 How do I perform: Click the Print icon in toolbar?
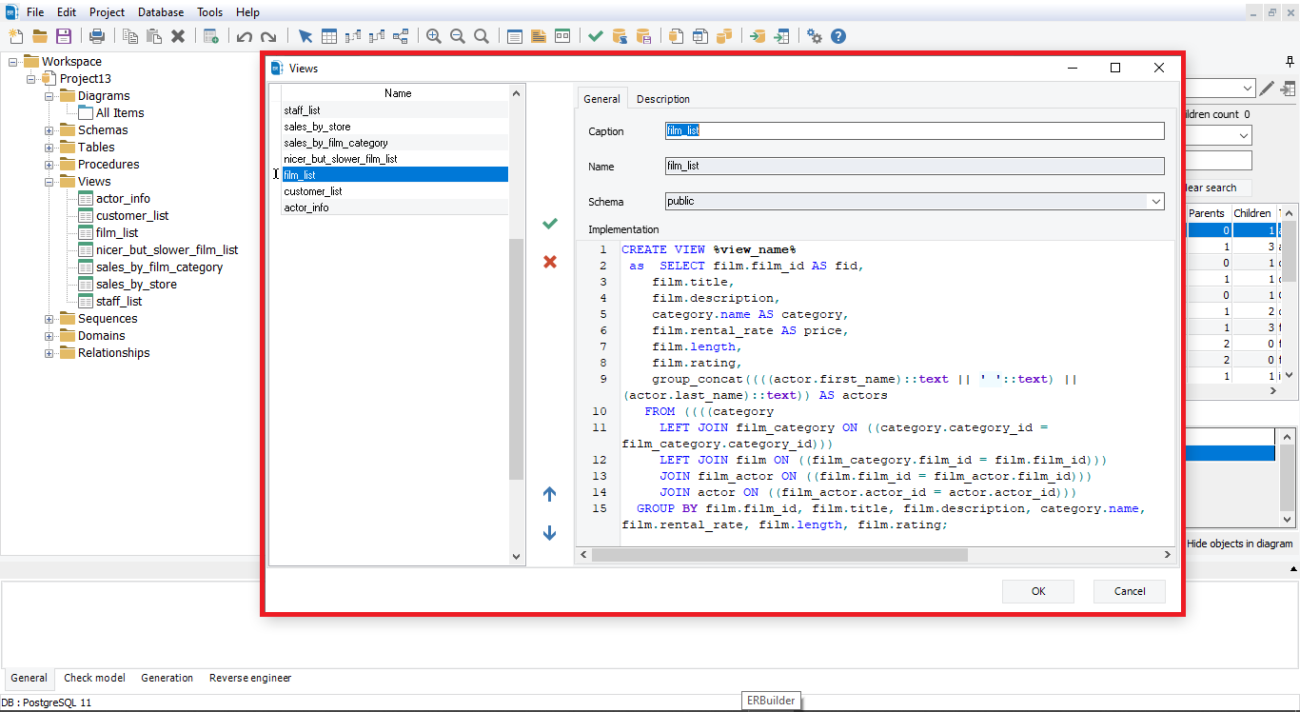click(x=97, y=36)
